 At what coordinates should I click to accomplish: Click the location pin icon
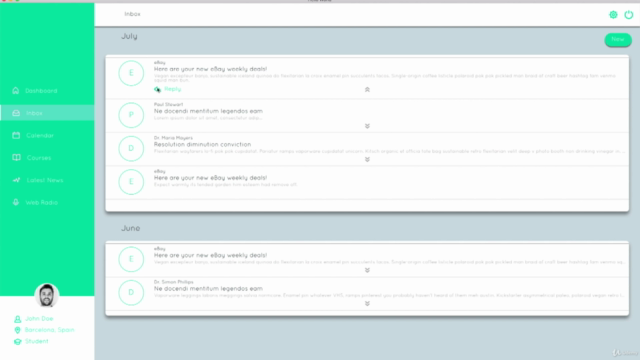(x=17, y=330)
